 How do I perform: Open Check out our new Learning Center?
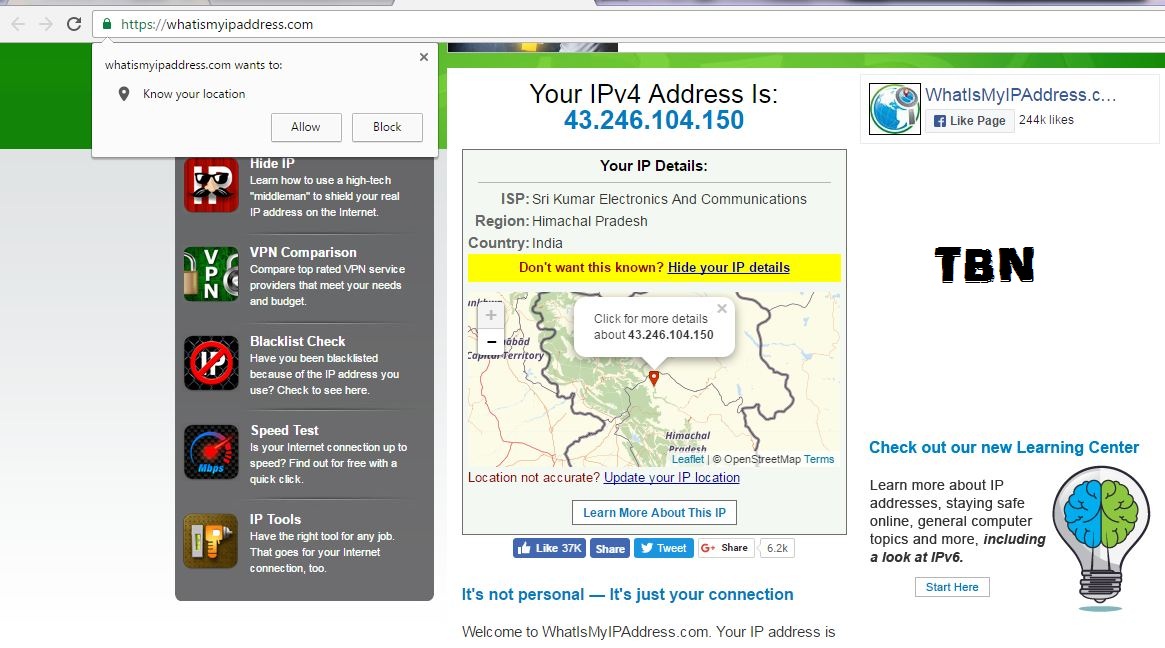click(x=1004, y=447)
